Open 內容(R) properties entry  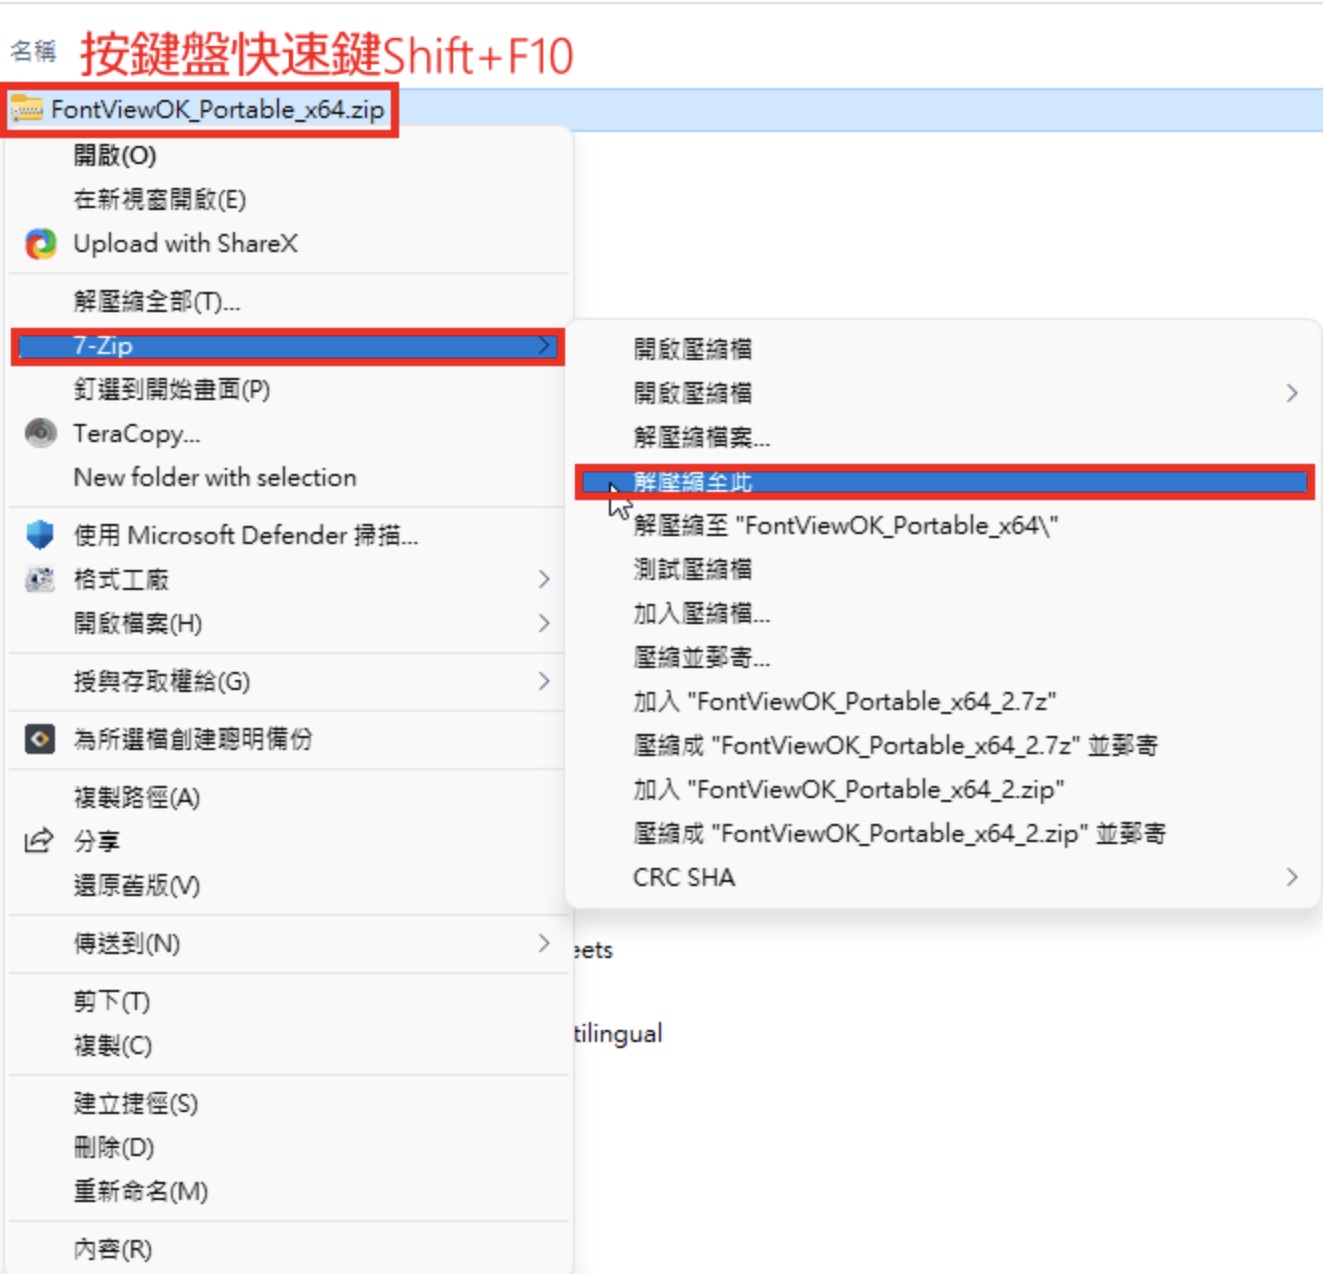(289, 1250)
